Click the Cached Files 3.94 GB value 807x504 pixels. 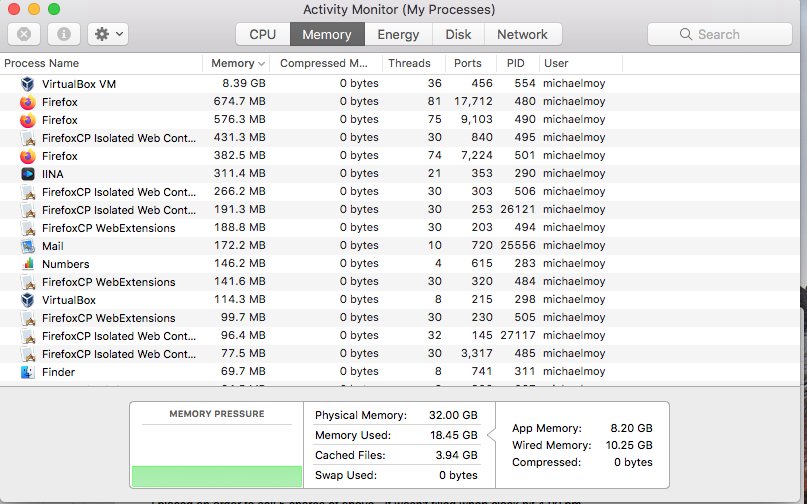[457, 455]
